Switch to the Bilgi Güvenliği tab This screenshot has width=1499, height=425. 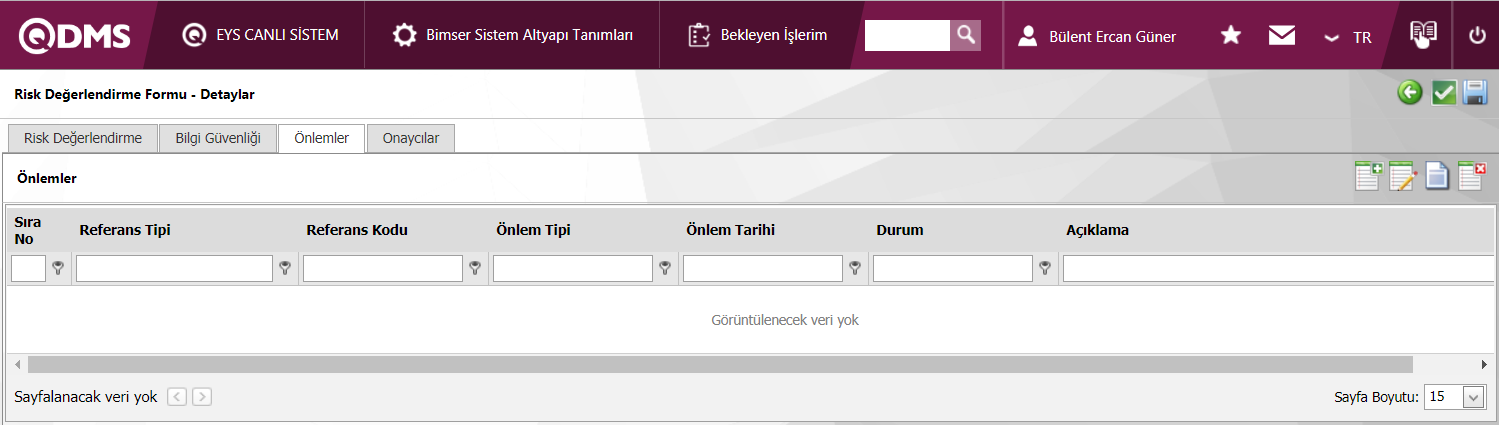218,138
